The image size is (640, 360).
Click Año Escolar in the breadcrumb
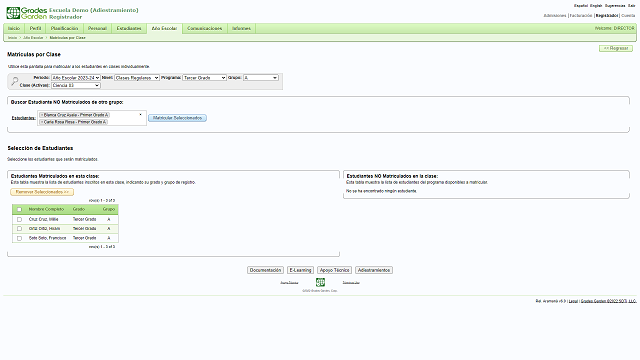[x=33, y=38]
